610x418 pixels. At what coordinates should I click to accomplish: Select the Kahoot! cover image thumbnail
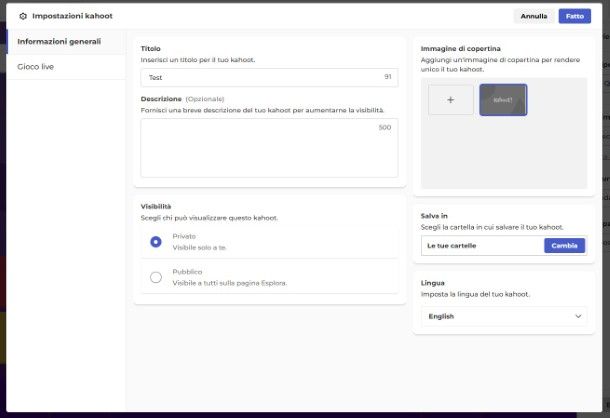pos(503,100)
